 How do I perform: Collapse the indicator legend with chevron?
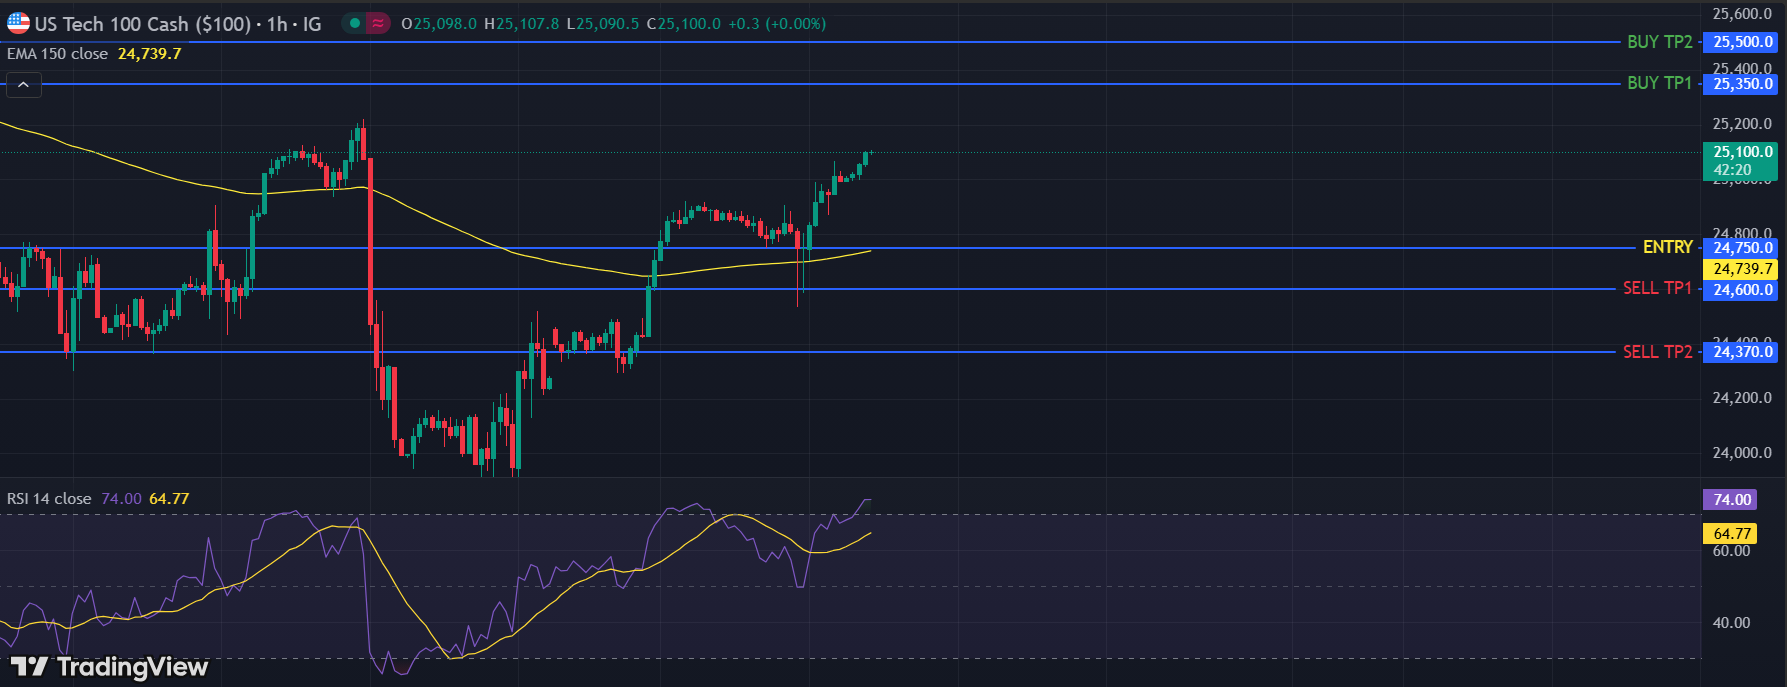(23, 86)
